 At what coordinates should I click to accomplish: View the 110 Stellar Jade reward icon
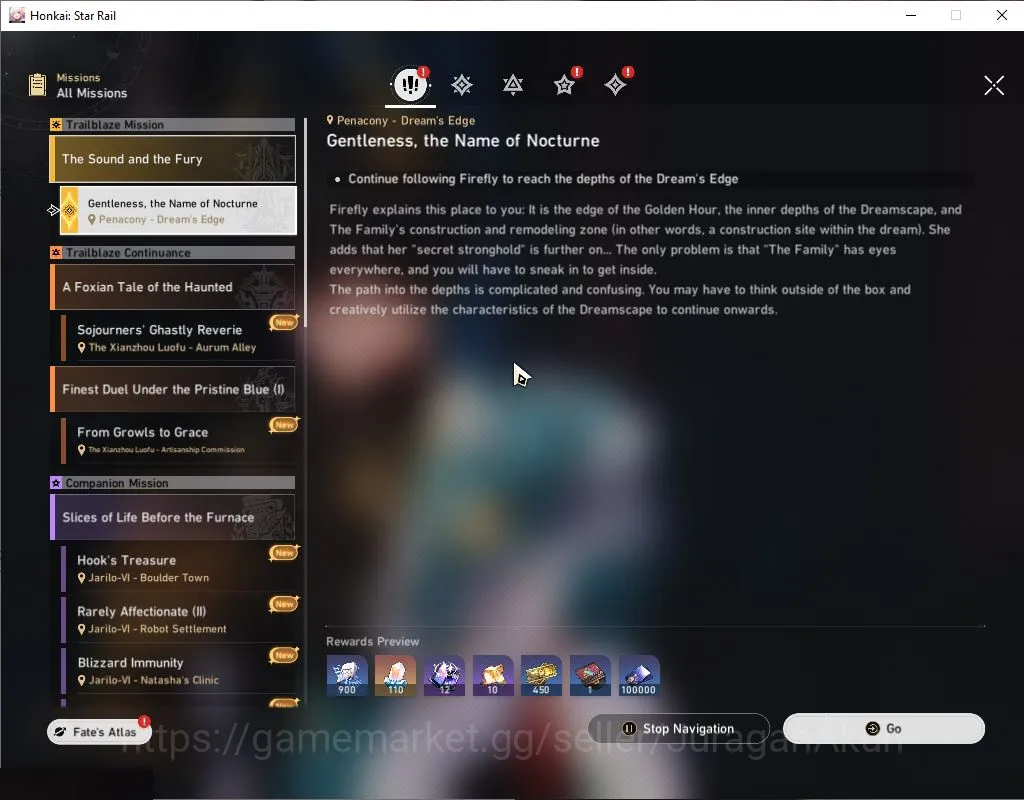coord(396,675)
